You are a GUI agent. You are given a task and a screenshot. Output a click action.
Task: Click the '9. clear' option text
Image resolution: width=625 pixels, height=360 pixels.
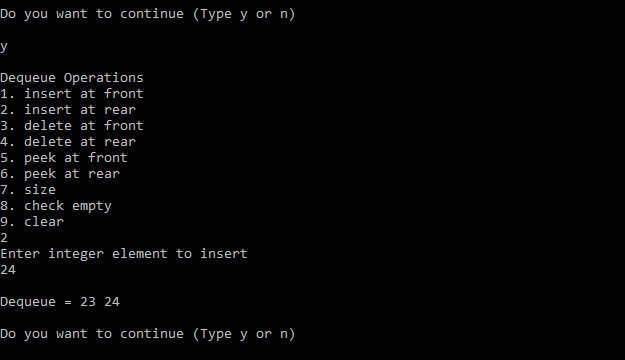pyautogui.click(x=32, y=222)
